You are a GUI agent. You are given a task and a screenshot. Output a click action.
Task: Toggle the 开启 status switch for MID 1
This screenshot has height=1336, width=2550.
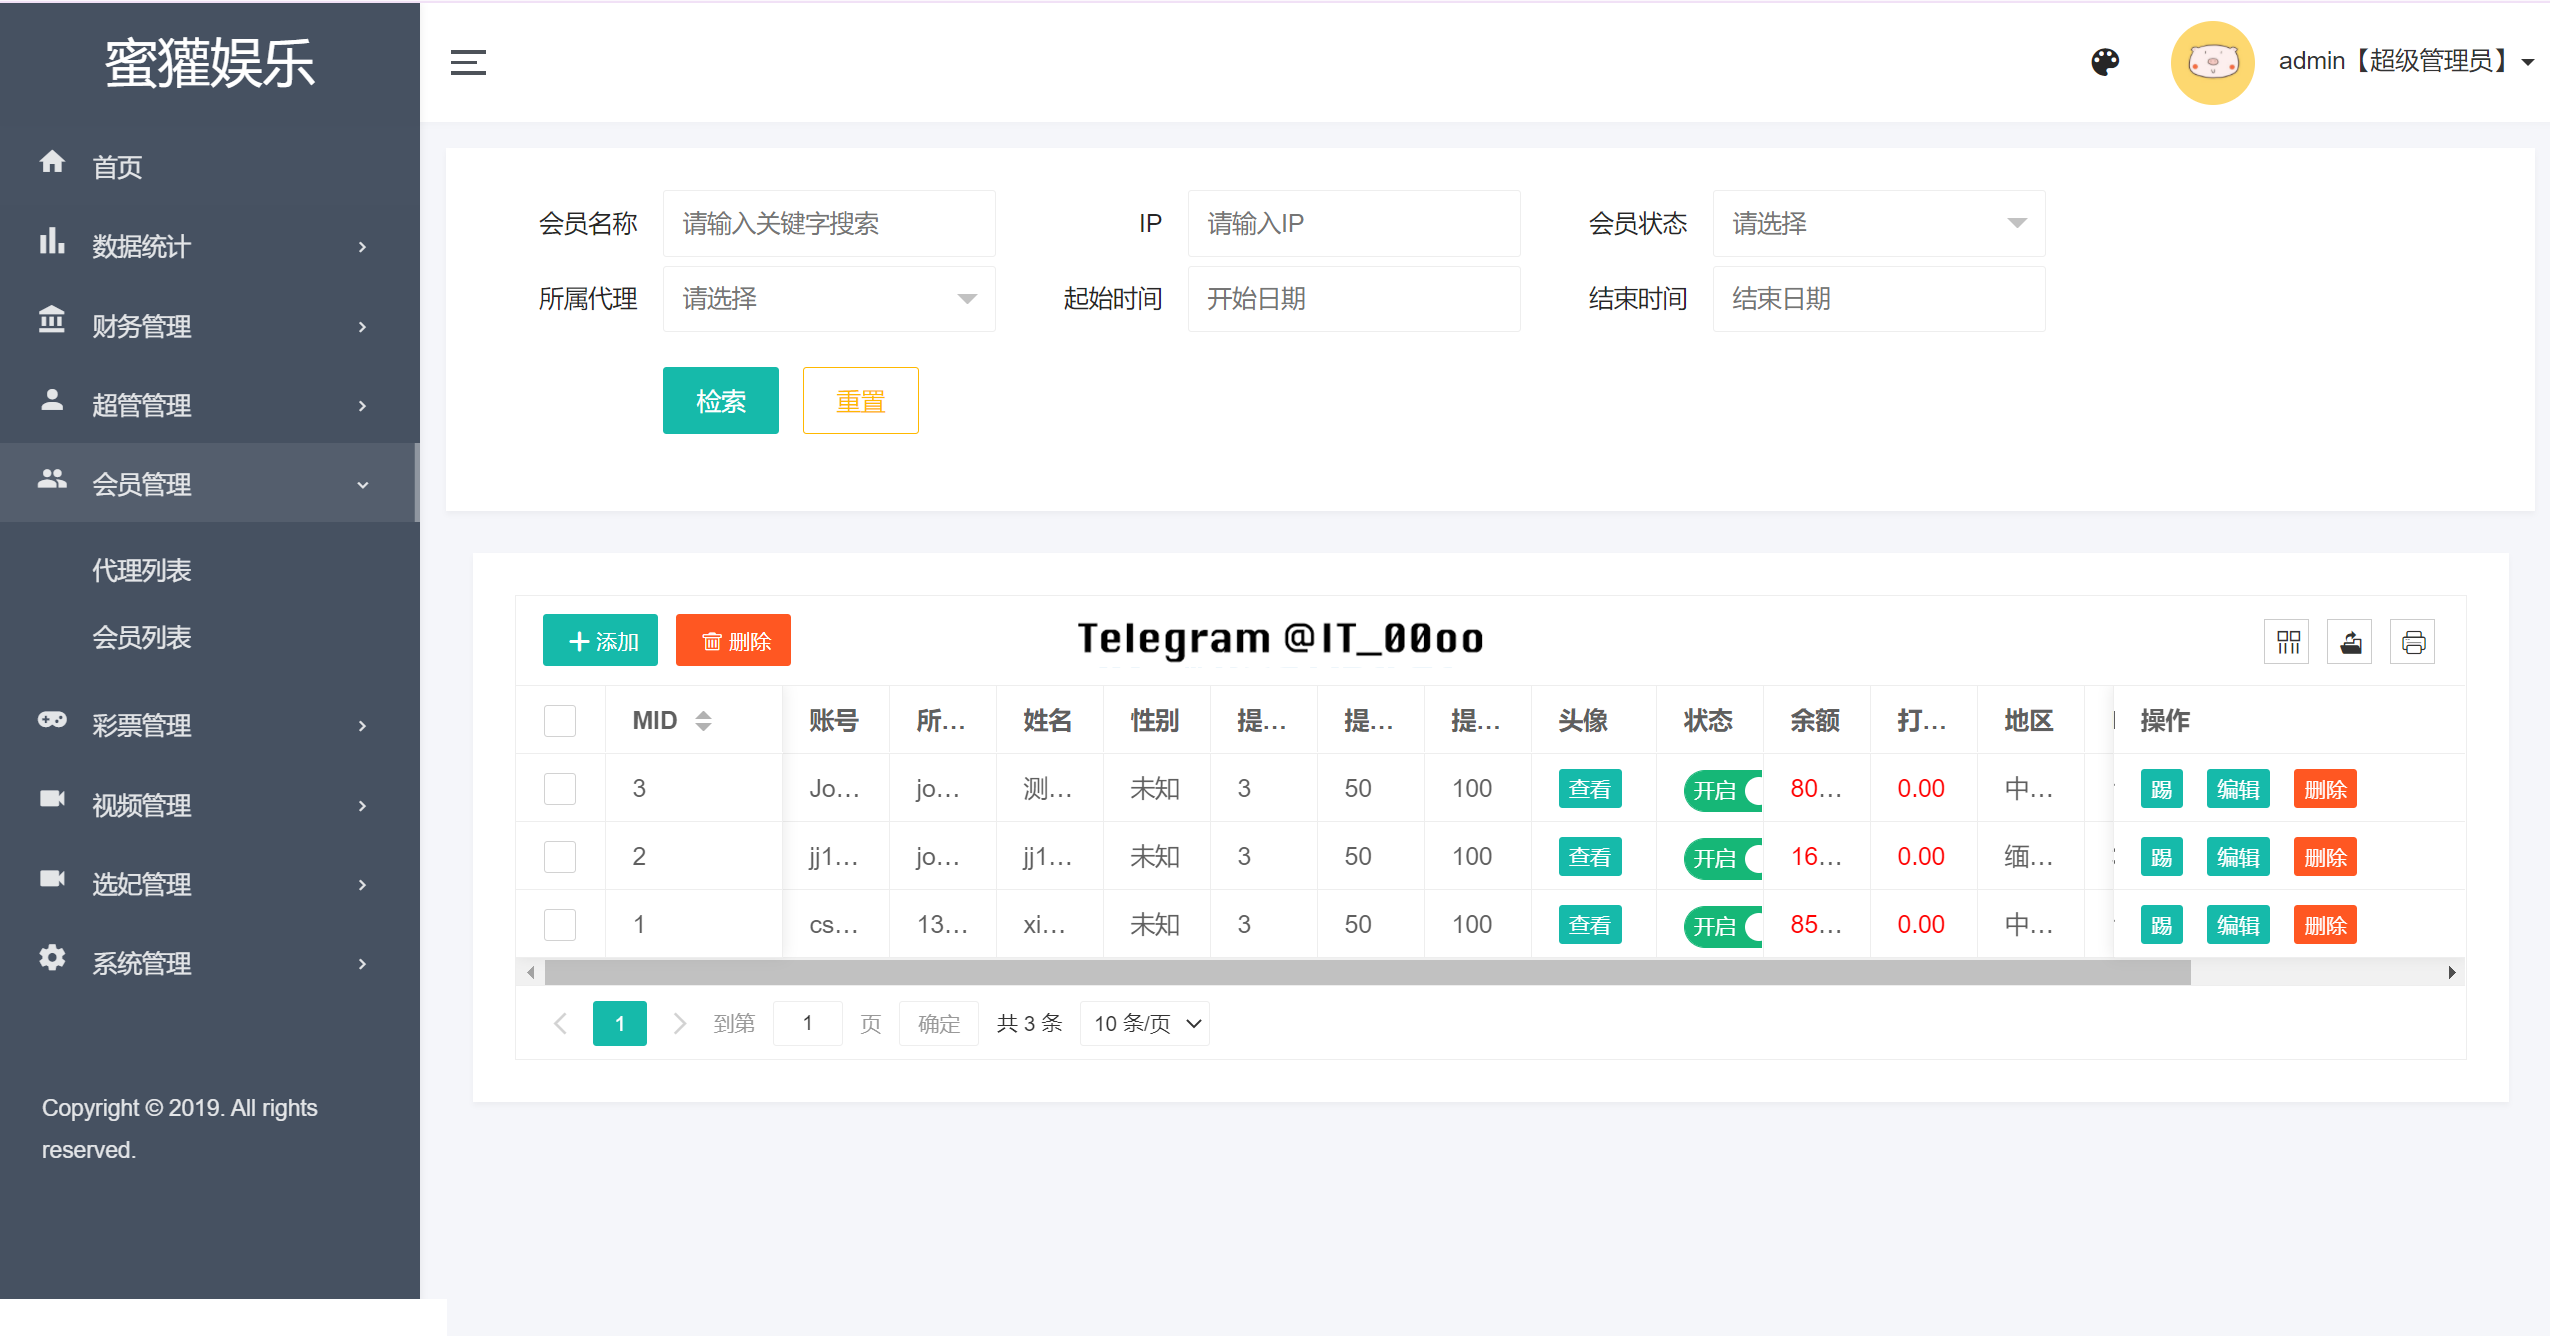[1722, 926]
